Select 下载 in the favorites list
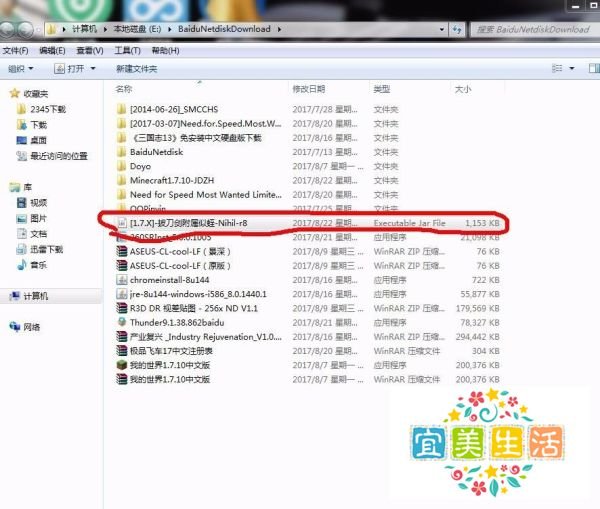This screenshot has height=509, width=600. pyautogui.click(x=38, y=125)
